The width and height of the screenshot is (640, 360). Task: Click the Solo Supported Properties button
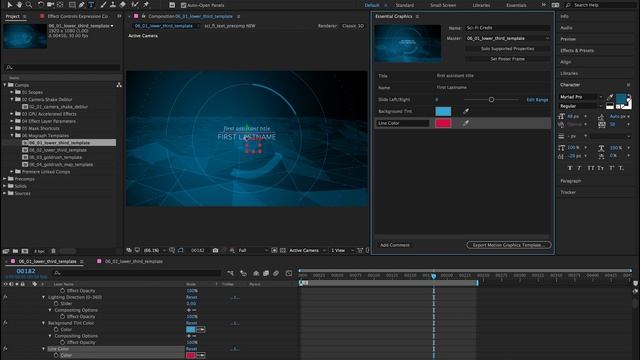(508, 49)
